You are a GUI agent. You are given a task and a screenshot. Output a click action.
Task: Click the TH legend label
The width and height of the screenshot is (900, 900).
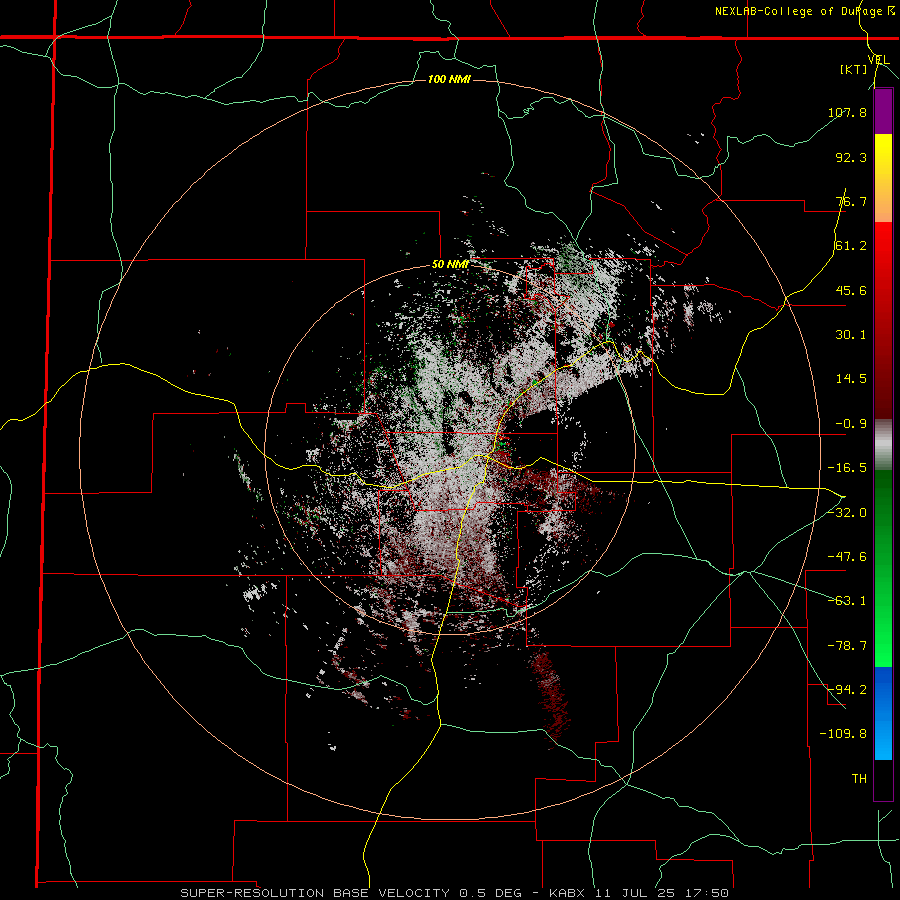(859, 778)
